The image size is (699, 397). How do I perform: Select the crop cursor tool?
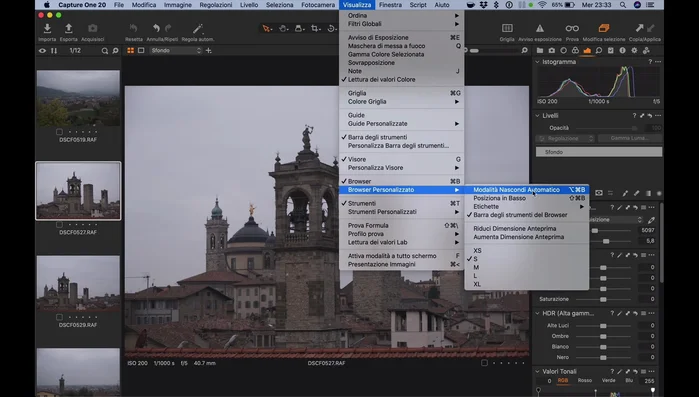(x=316, y=29)
